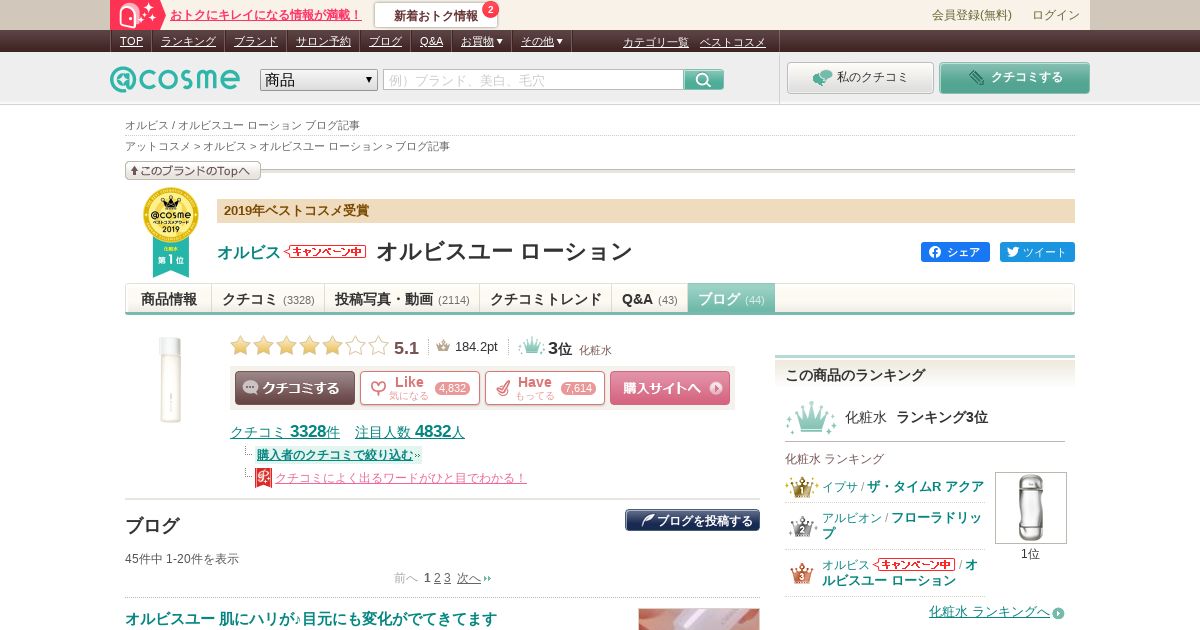Click the 2019 Best Cosme award badge
Viewport: 1200px width, 630px height.
(x=171, y=232)
